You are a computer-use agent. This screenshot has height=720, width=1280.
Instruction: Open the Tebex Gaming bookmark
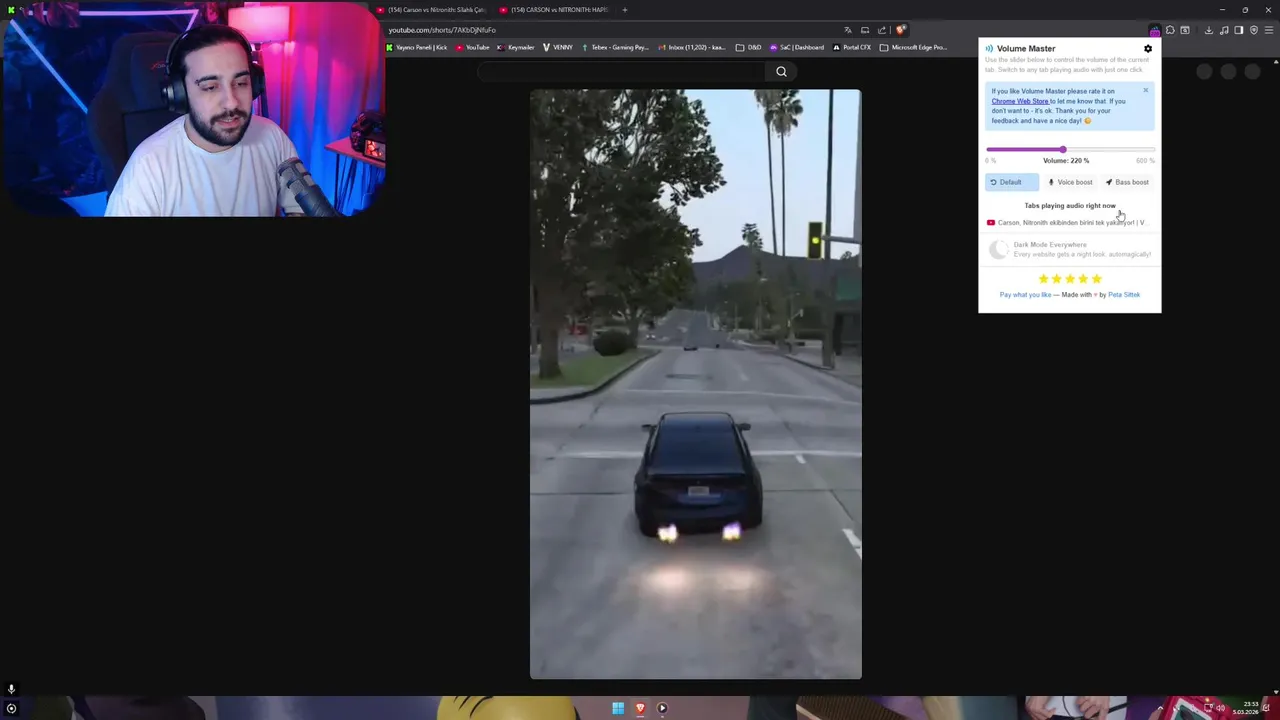coord(615,47)
